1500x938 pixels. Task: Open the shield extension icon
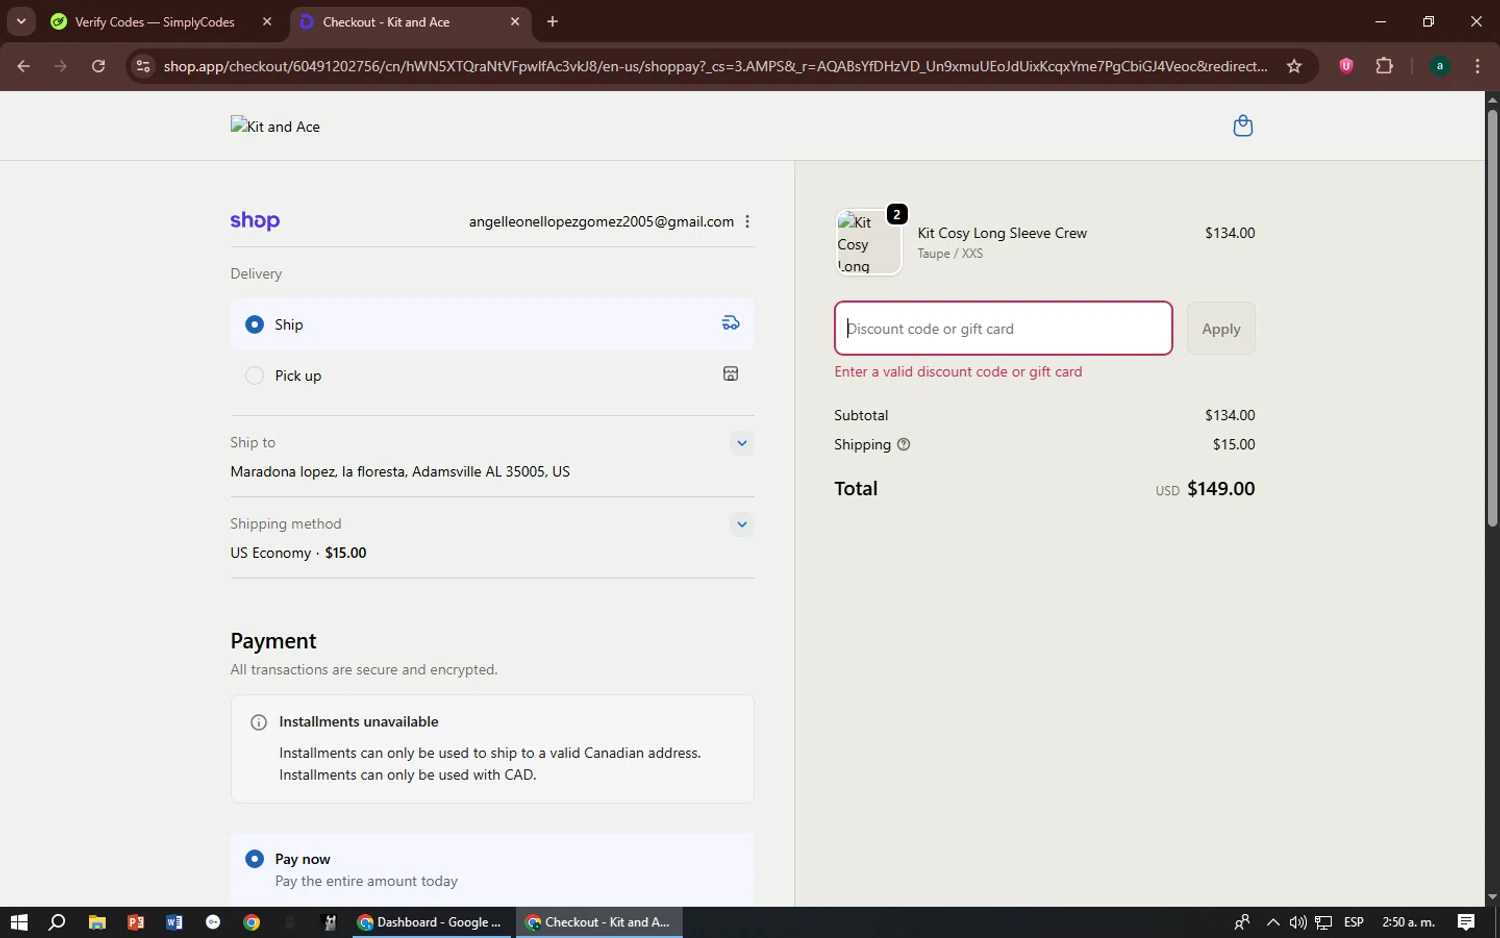tap(1346, 66)
